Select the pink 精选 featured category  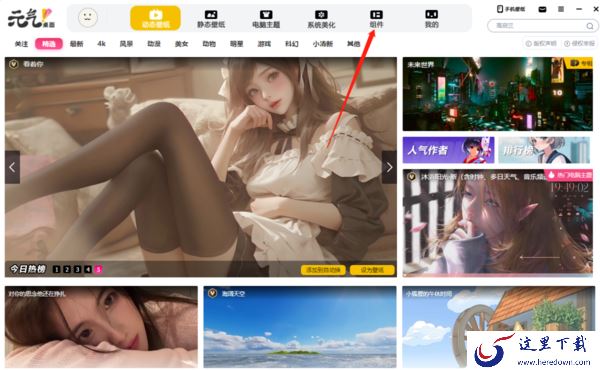pos(49,44)
